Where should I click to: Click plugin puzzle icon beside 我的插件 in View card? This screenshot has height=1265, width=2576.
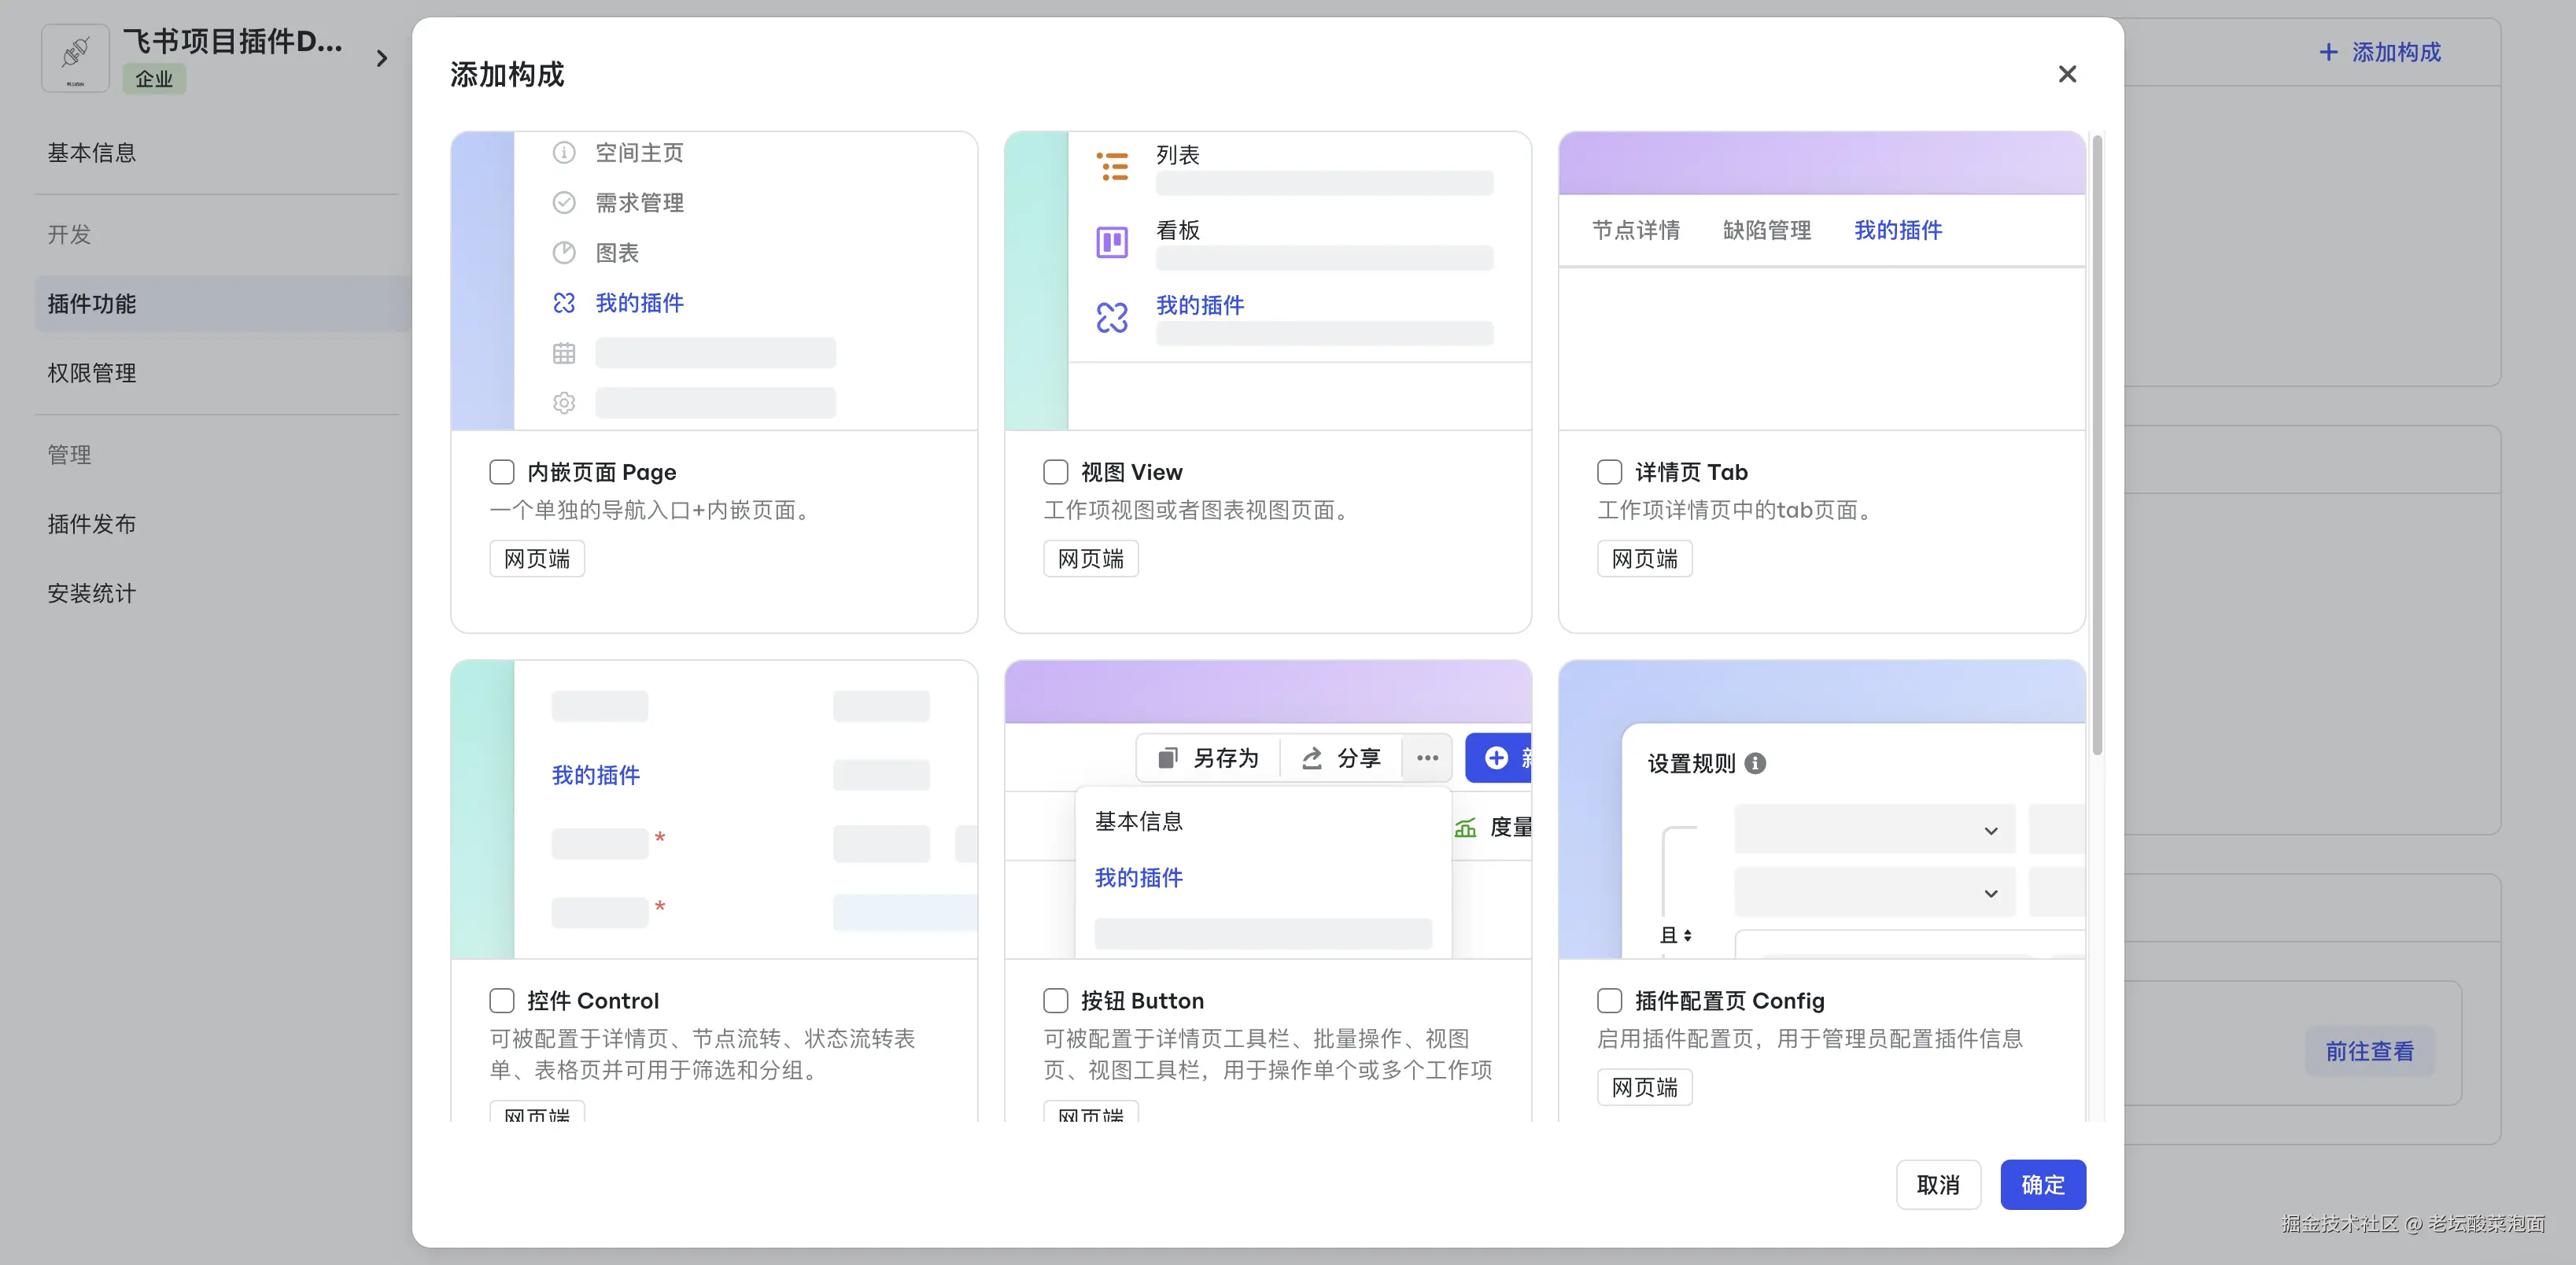[1112, 318]
